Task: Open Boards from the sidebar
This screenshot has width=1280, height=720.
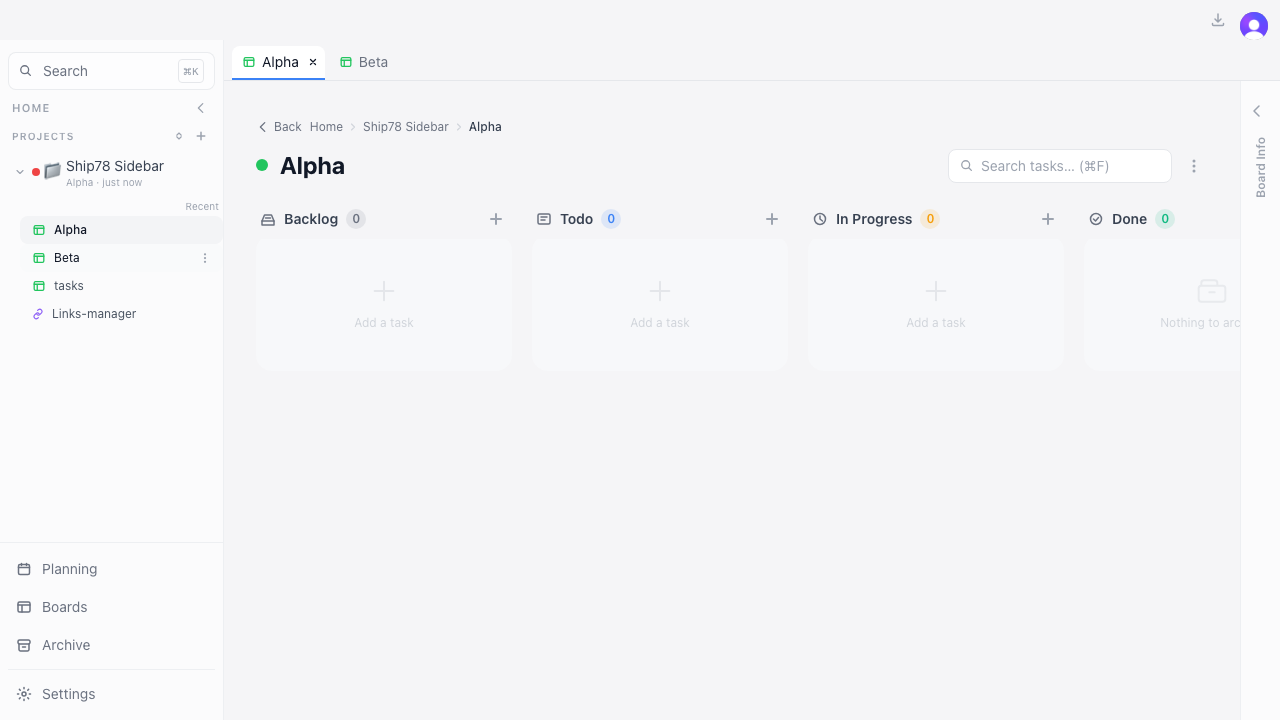Action: 111,607
